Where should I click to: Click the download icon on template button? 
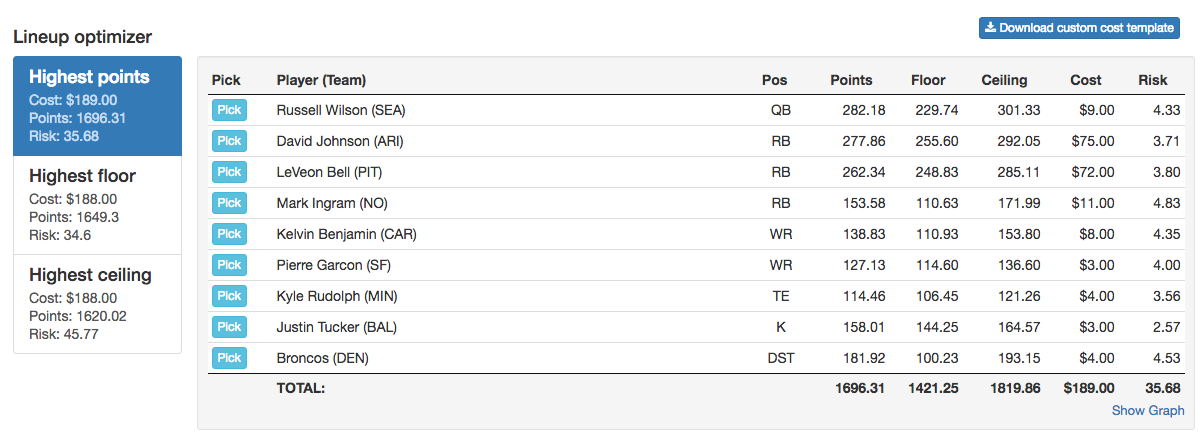990,28
